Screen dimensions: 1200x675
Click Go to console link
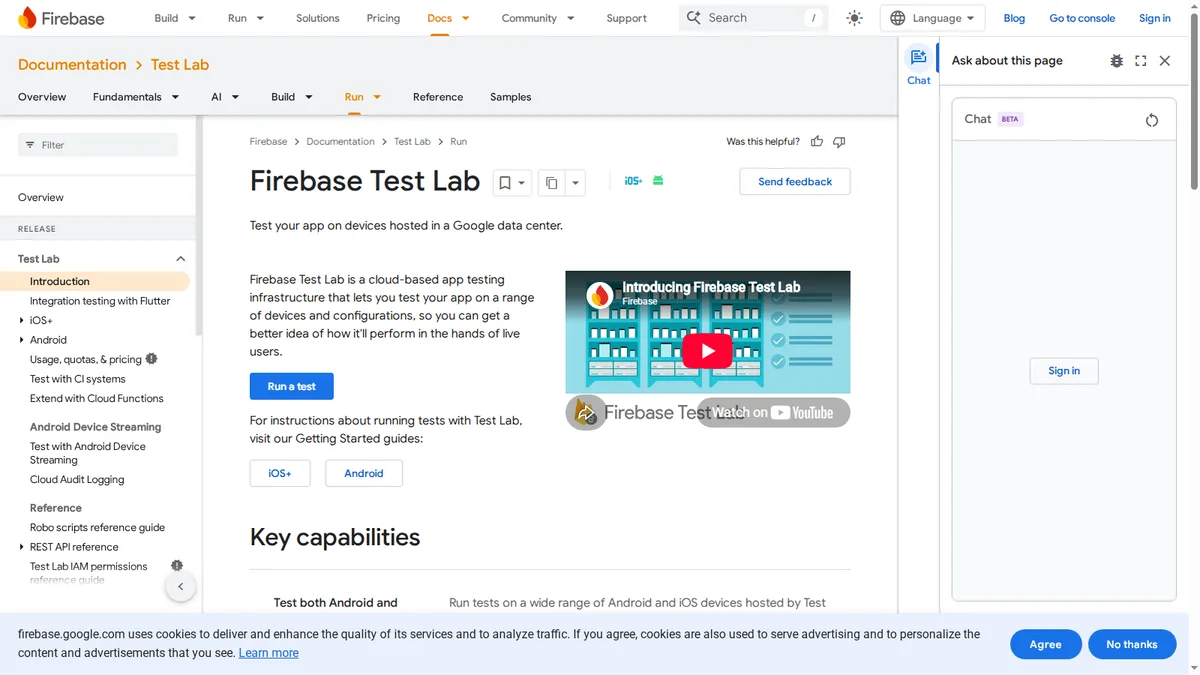point(1082,18)
